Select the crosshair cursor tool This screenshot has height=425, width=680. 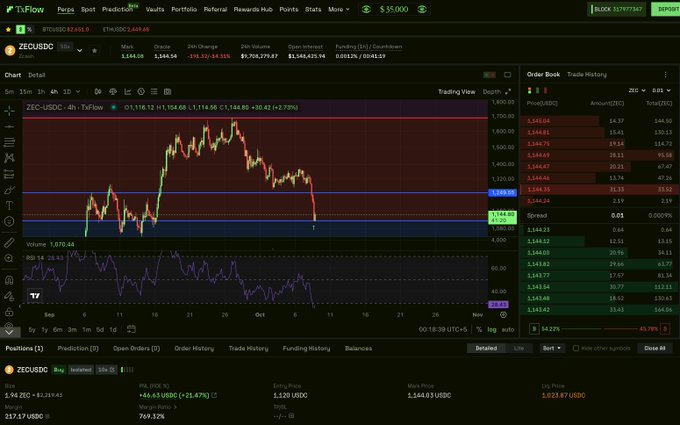9,111
